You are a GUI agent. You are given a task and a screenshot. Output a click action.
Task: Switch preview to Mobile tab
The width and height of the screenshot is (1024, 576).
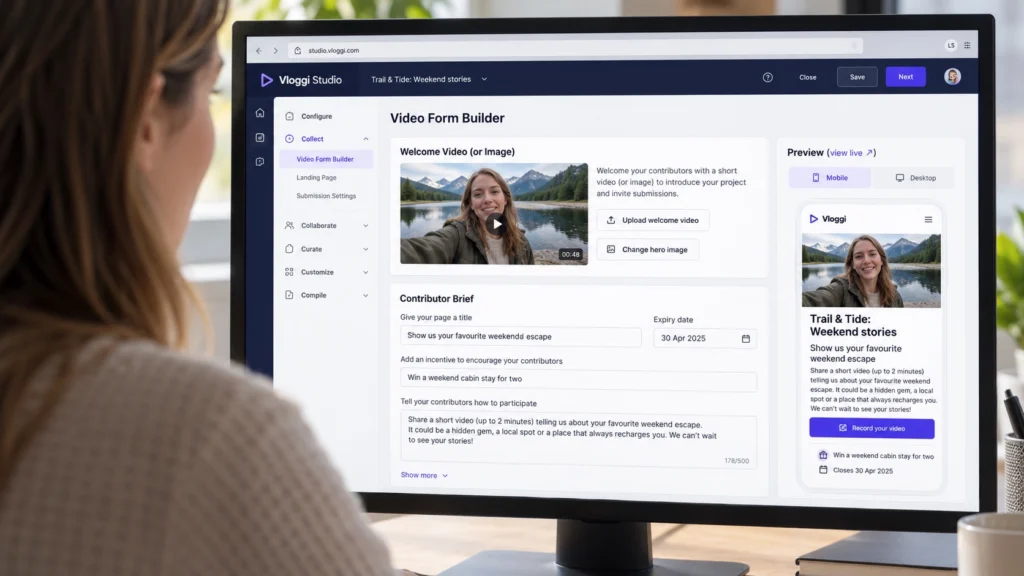pos(829,178)
